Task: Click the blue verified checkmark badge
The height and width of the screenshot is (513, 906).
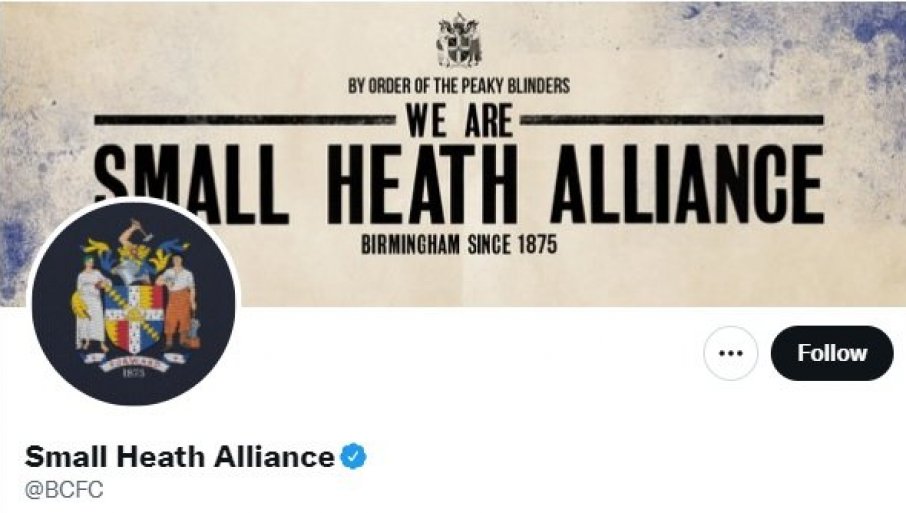Action: tap(353, 456)
